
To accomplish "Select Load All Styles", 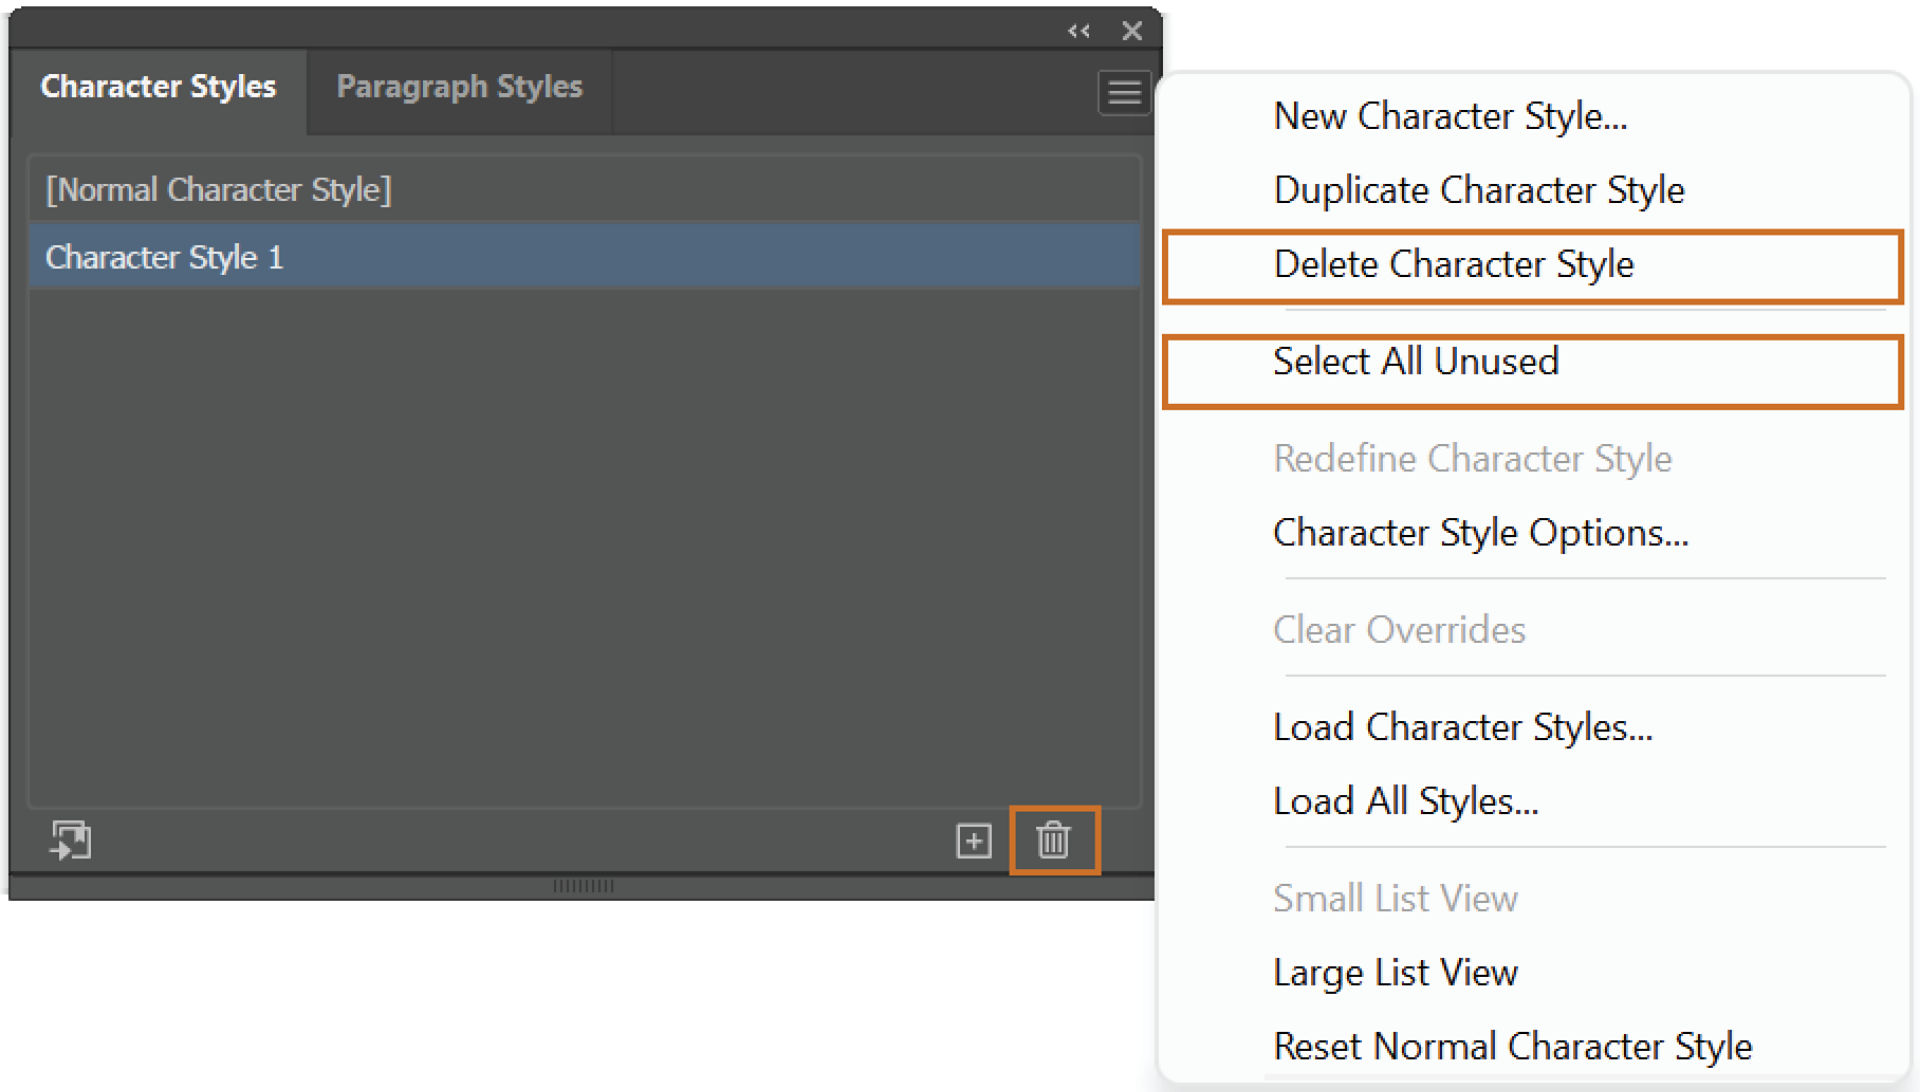I will (1405, 800).
